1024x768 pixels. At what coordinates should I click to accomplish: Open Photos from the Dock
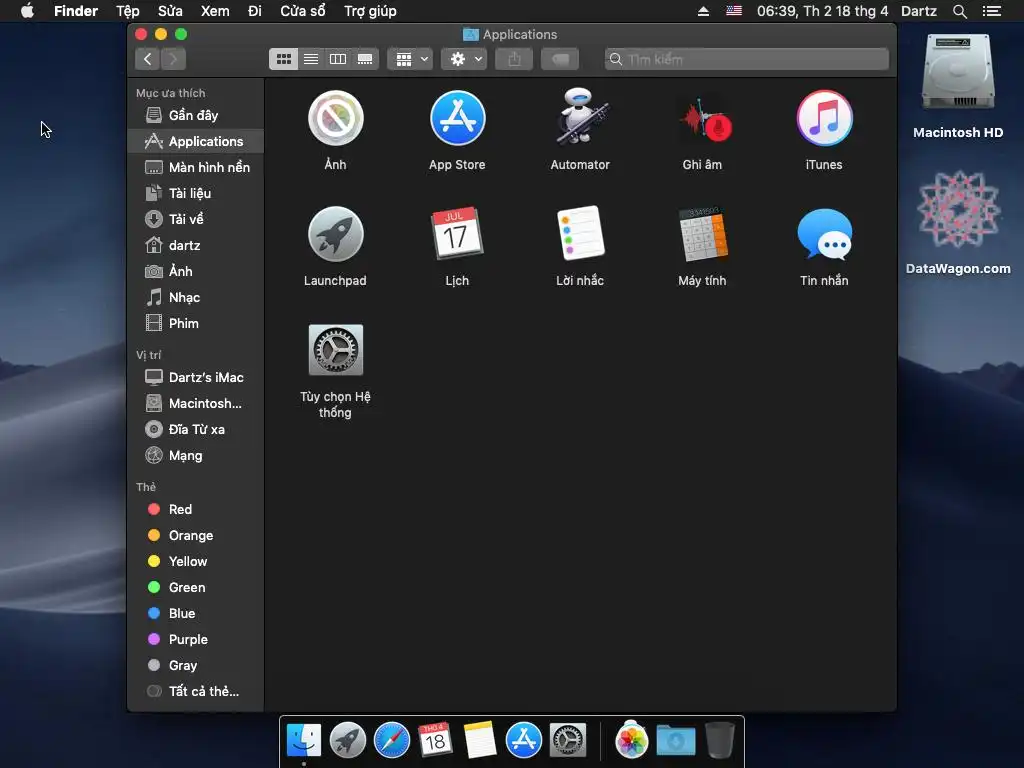631,741
